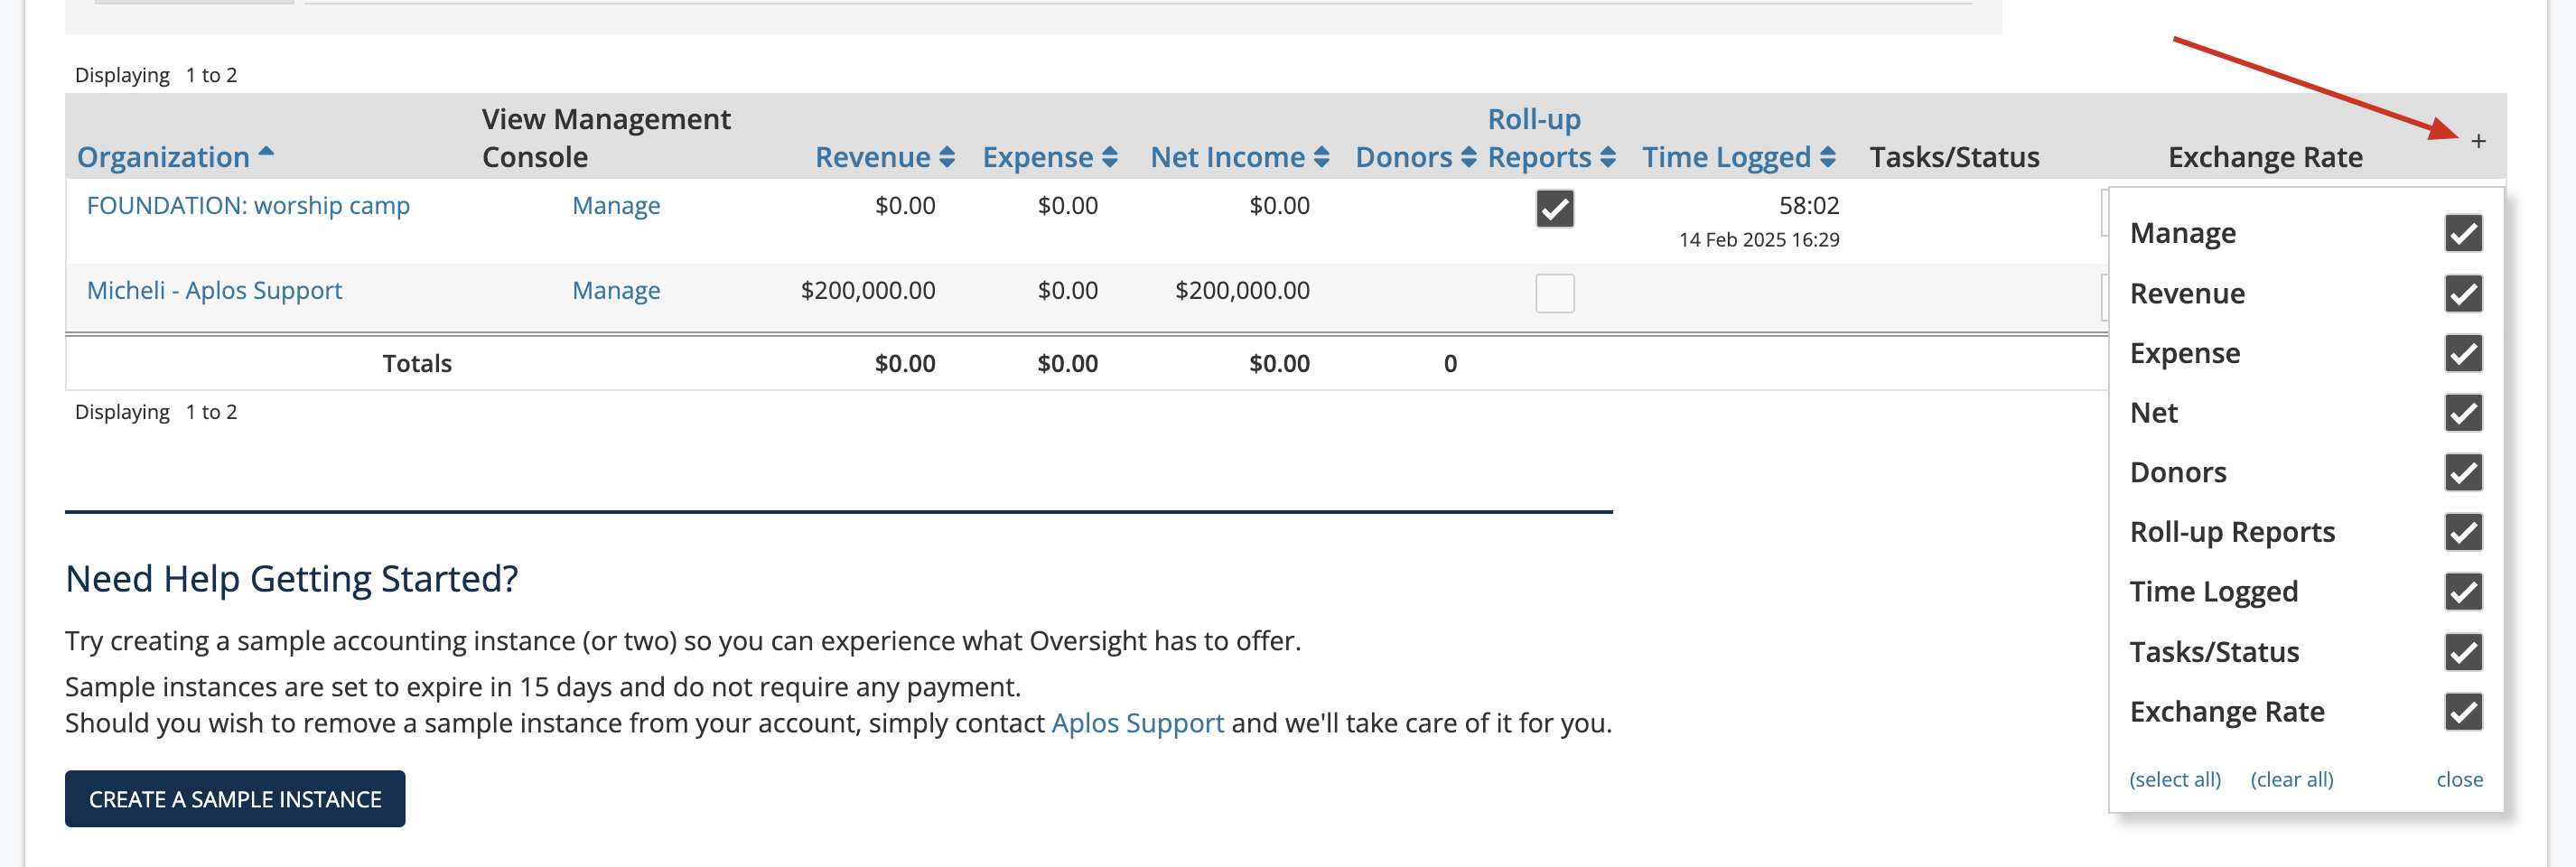
Task: Sort by Expense column arrows
Action: click(1109, 157)
